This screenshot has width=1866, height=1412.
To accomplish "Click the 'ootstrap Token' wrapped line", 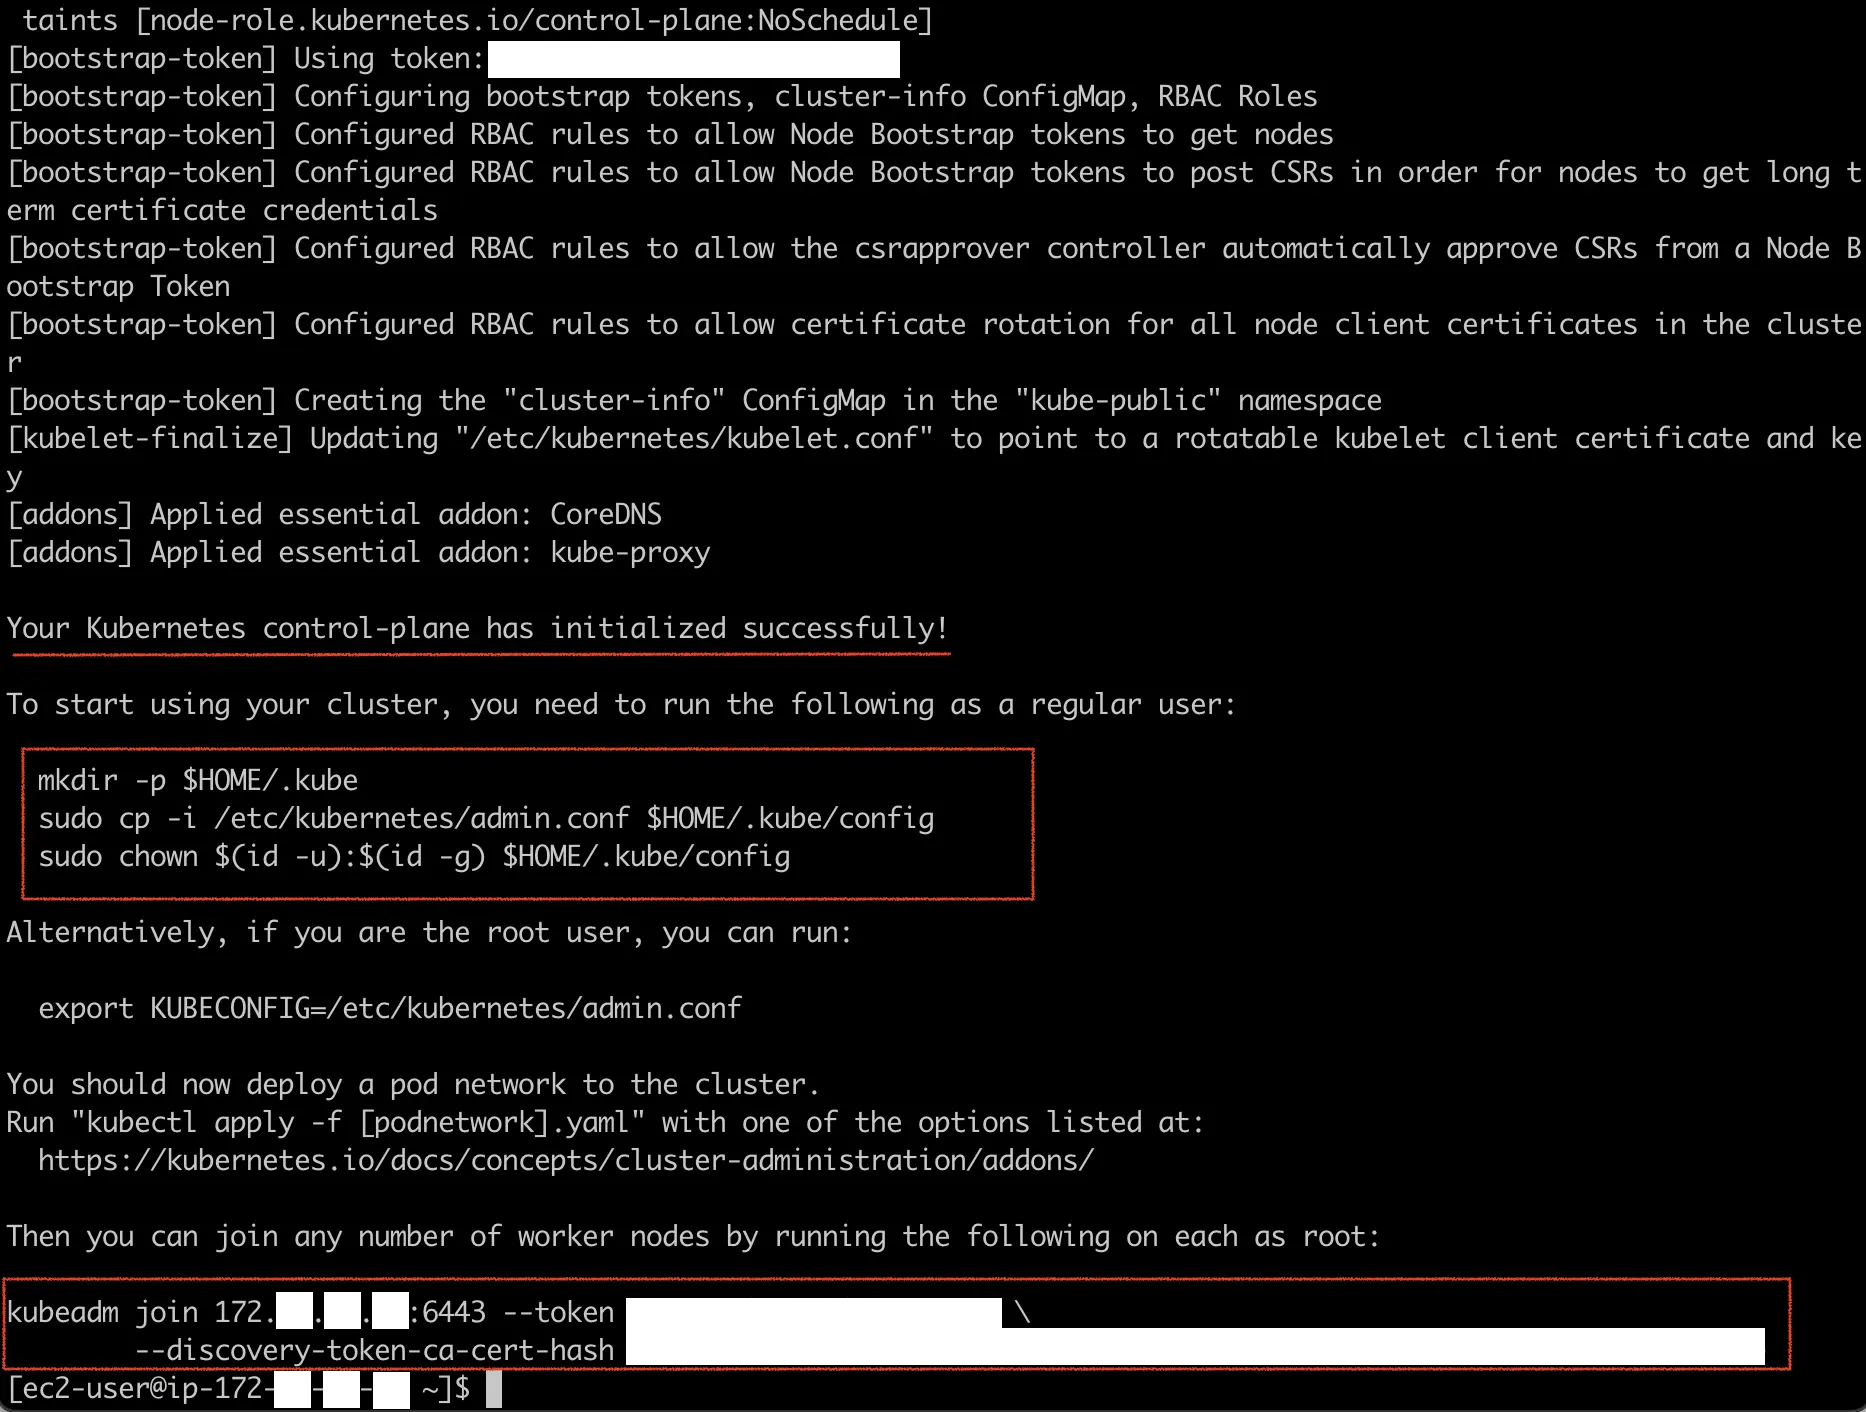I will point(118,286).
